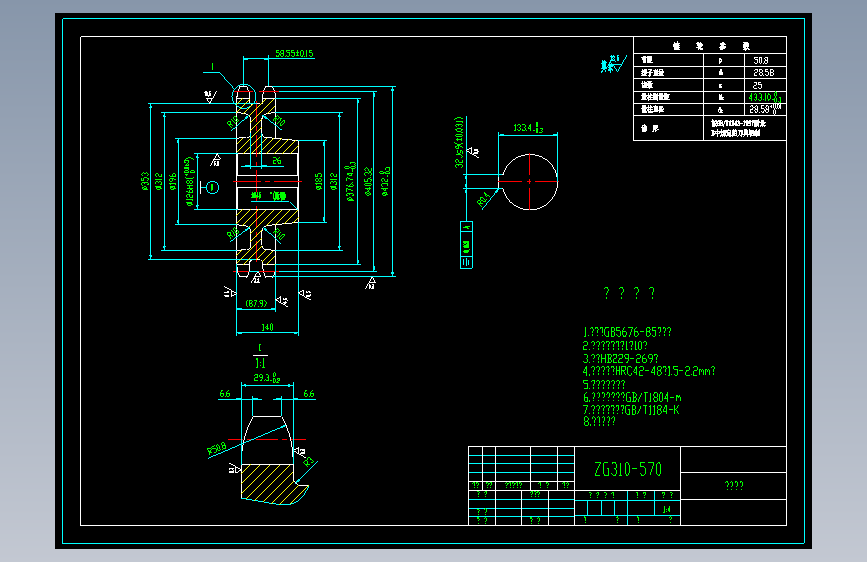Click the 50.8 value in parameter table
867x562 pixels.
click(x=761, y=60)
